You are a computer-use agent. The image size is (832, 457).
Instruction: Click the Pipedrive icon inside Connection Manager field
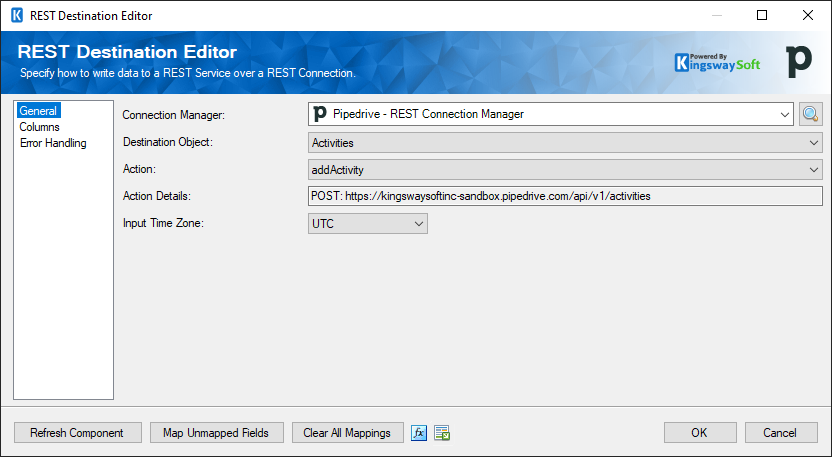[320, 114]
